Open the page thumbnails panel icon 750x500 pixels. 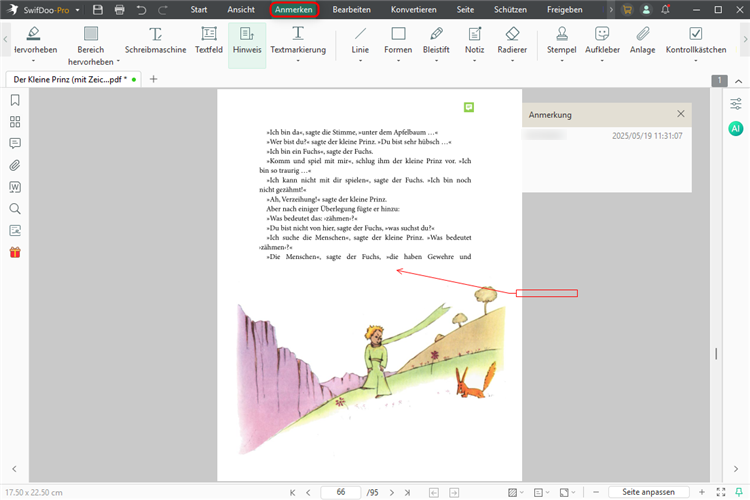pyautogui.click(x=15, y=122)
